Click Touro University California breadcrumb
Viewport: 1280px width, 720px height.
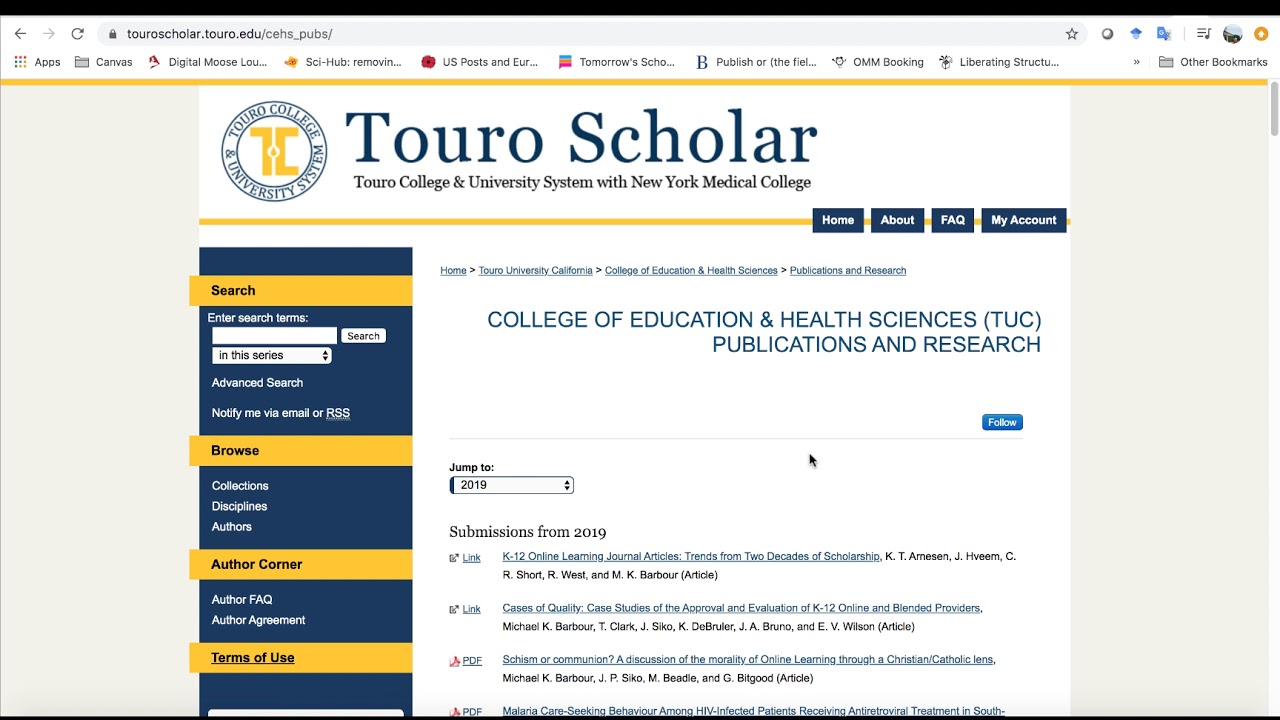click(535, 271)
